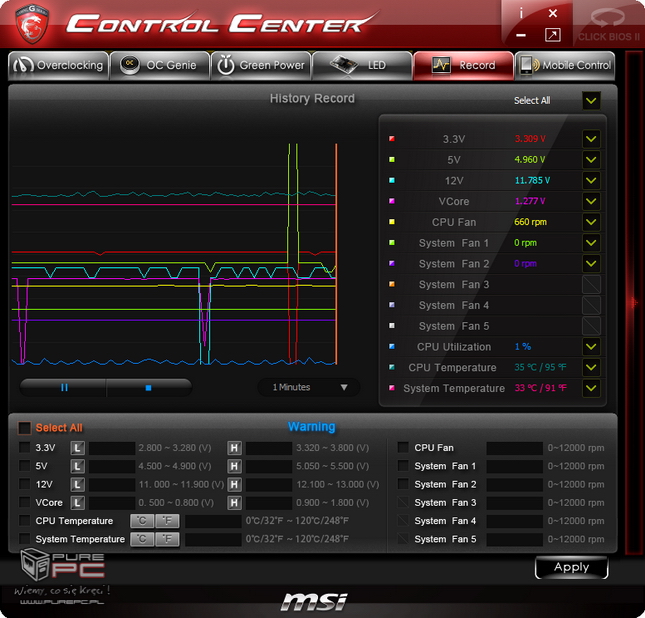Toggle the VCore graph visibility check
This screenshot has height=618, width=645.
591,201
